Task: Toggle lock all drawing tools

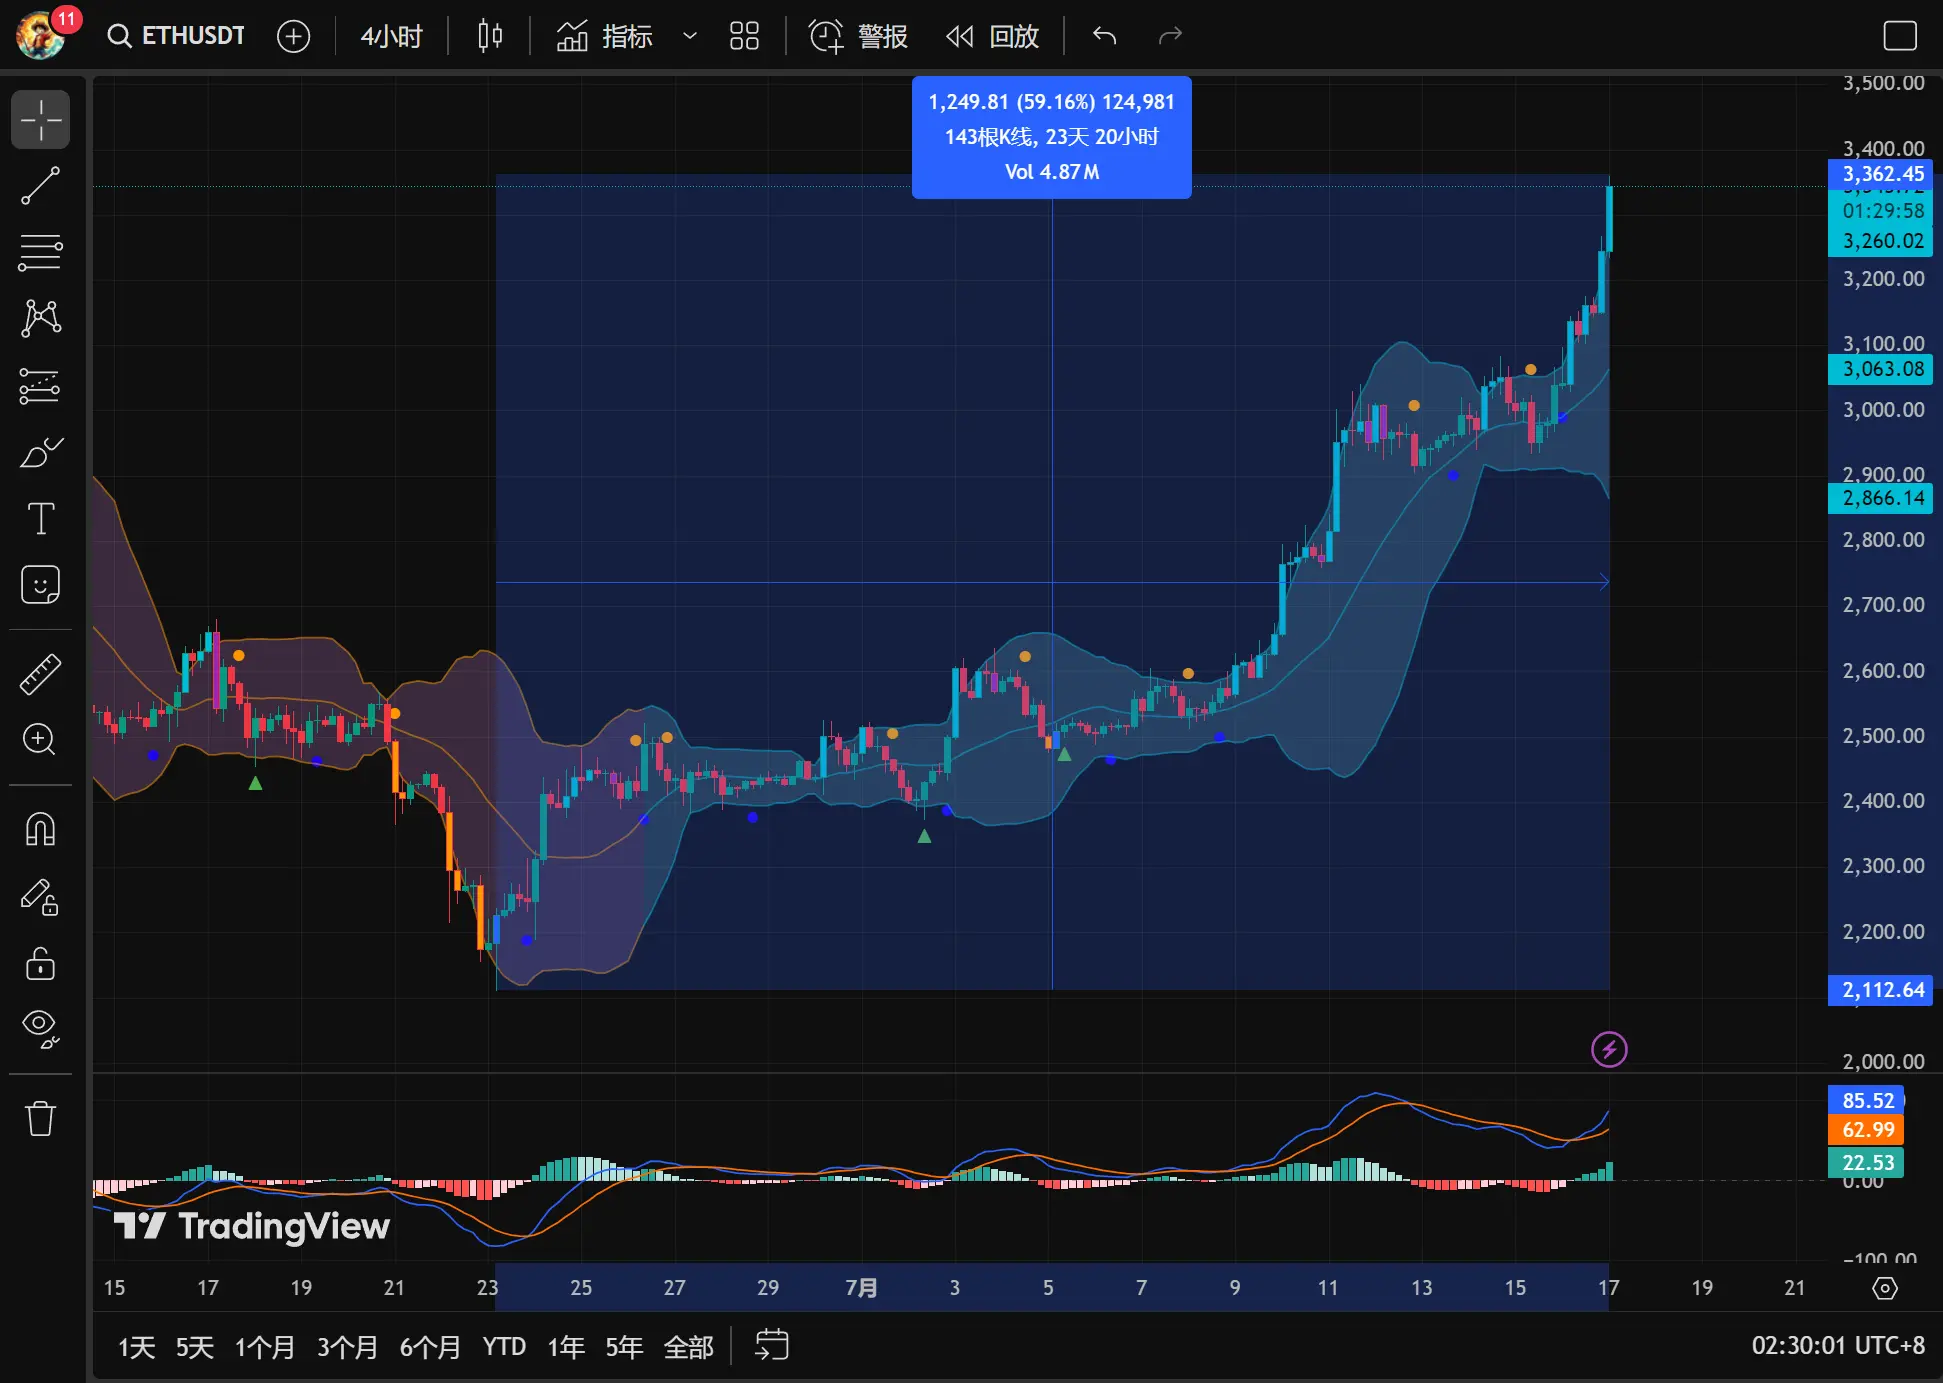Action: pyautogui.click(x=41, y=963)
